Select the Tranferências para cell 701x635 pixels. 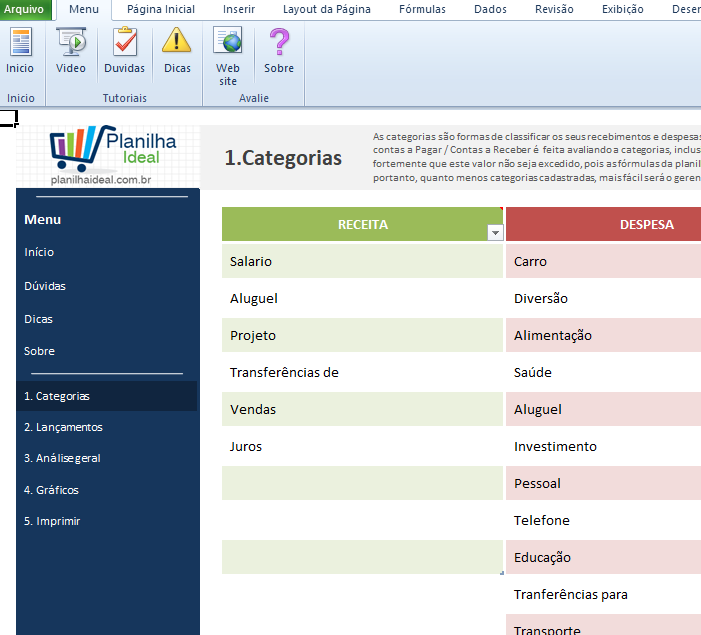(x=604, y=594)
